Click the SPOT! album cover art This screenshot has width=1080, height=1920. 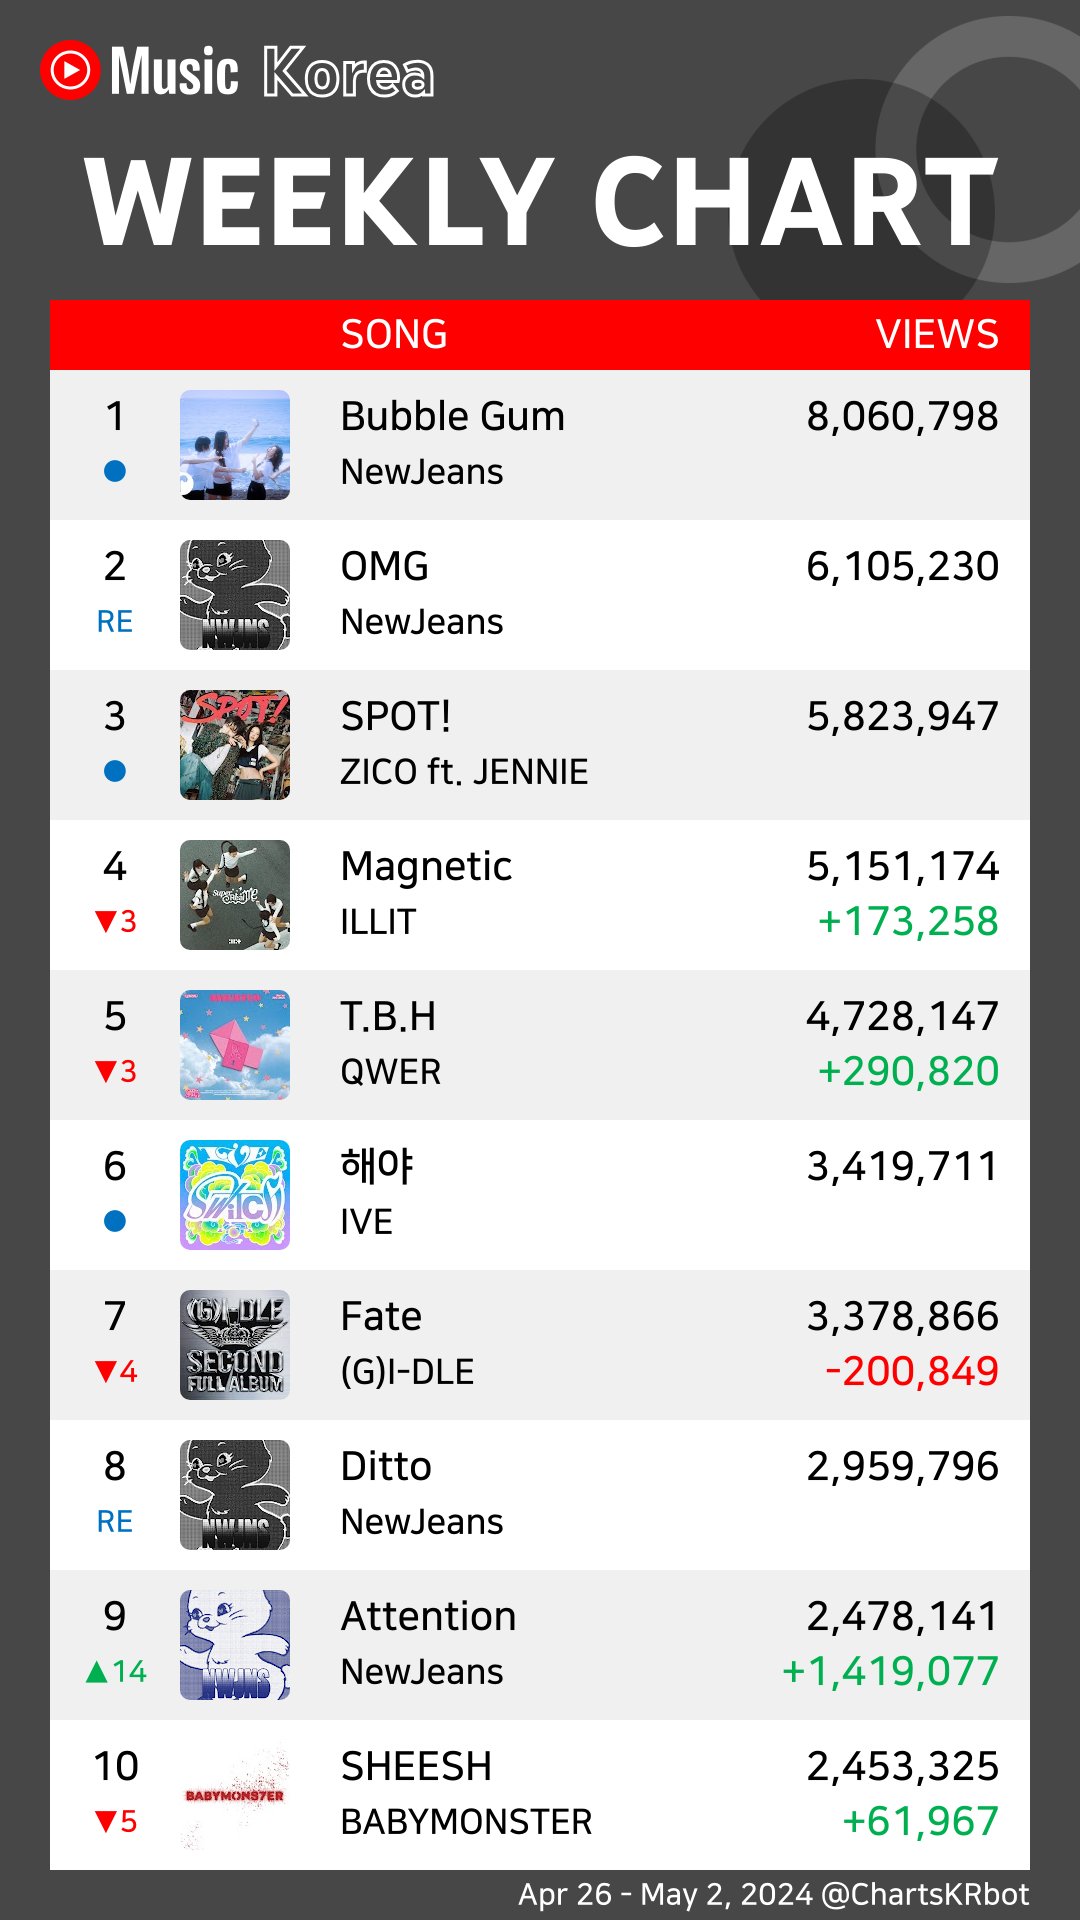[235, 745]
